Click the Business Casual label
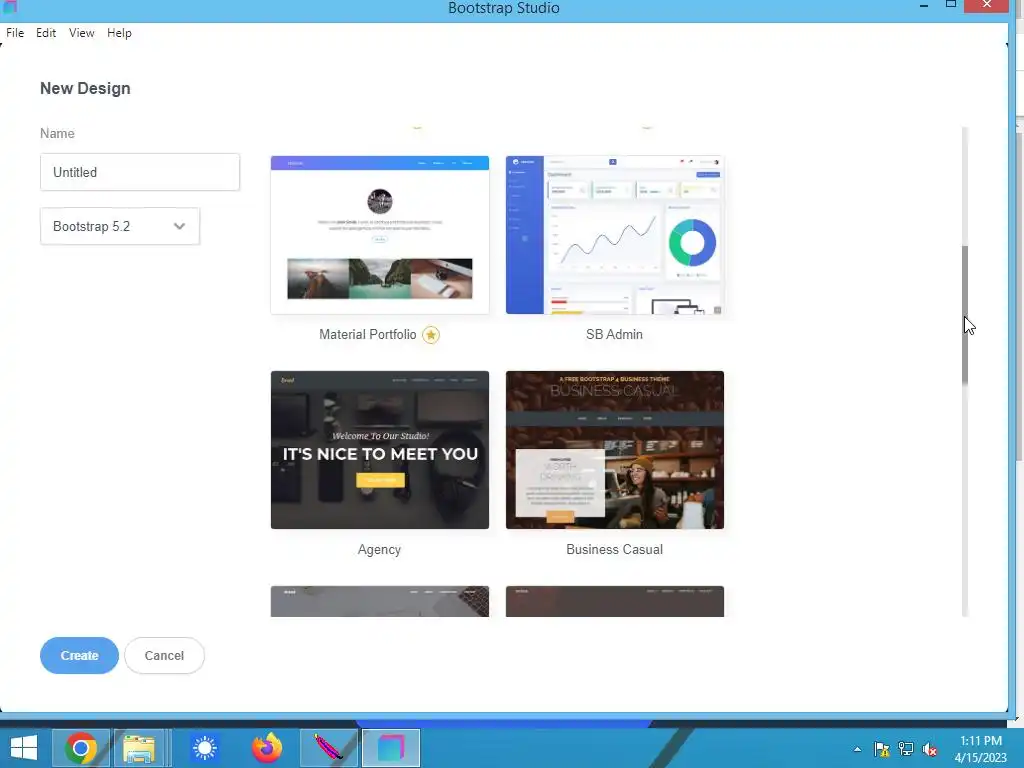This screenshot has height=768, width=1024. click(x=615, y=550)
